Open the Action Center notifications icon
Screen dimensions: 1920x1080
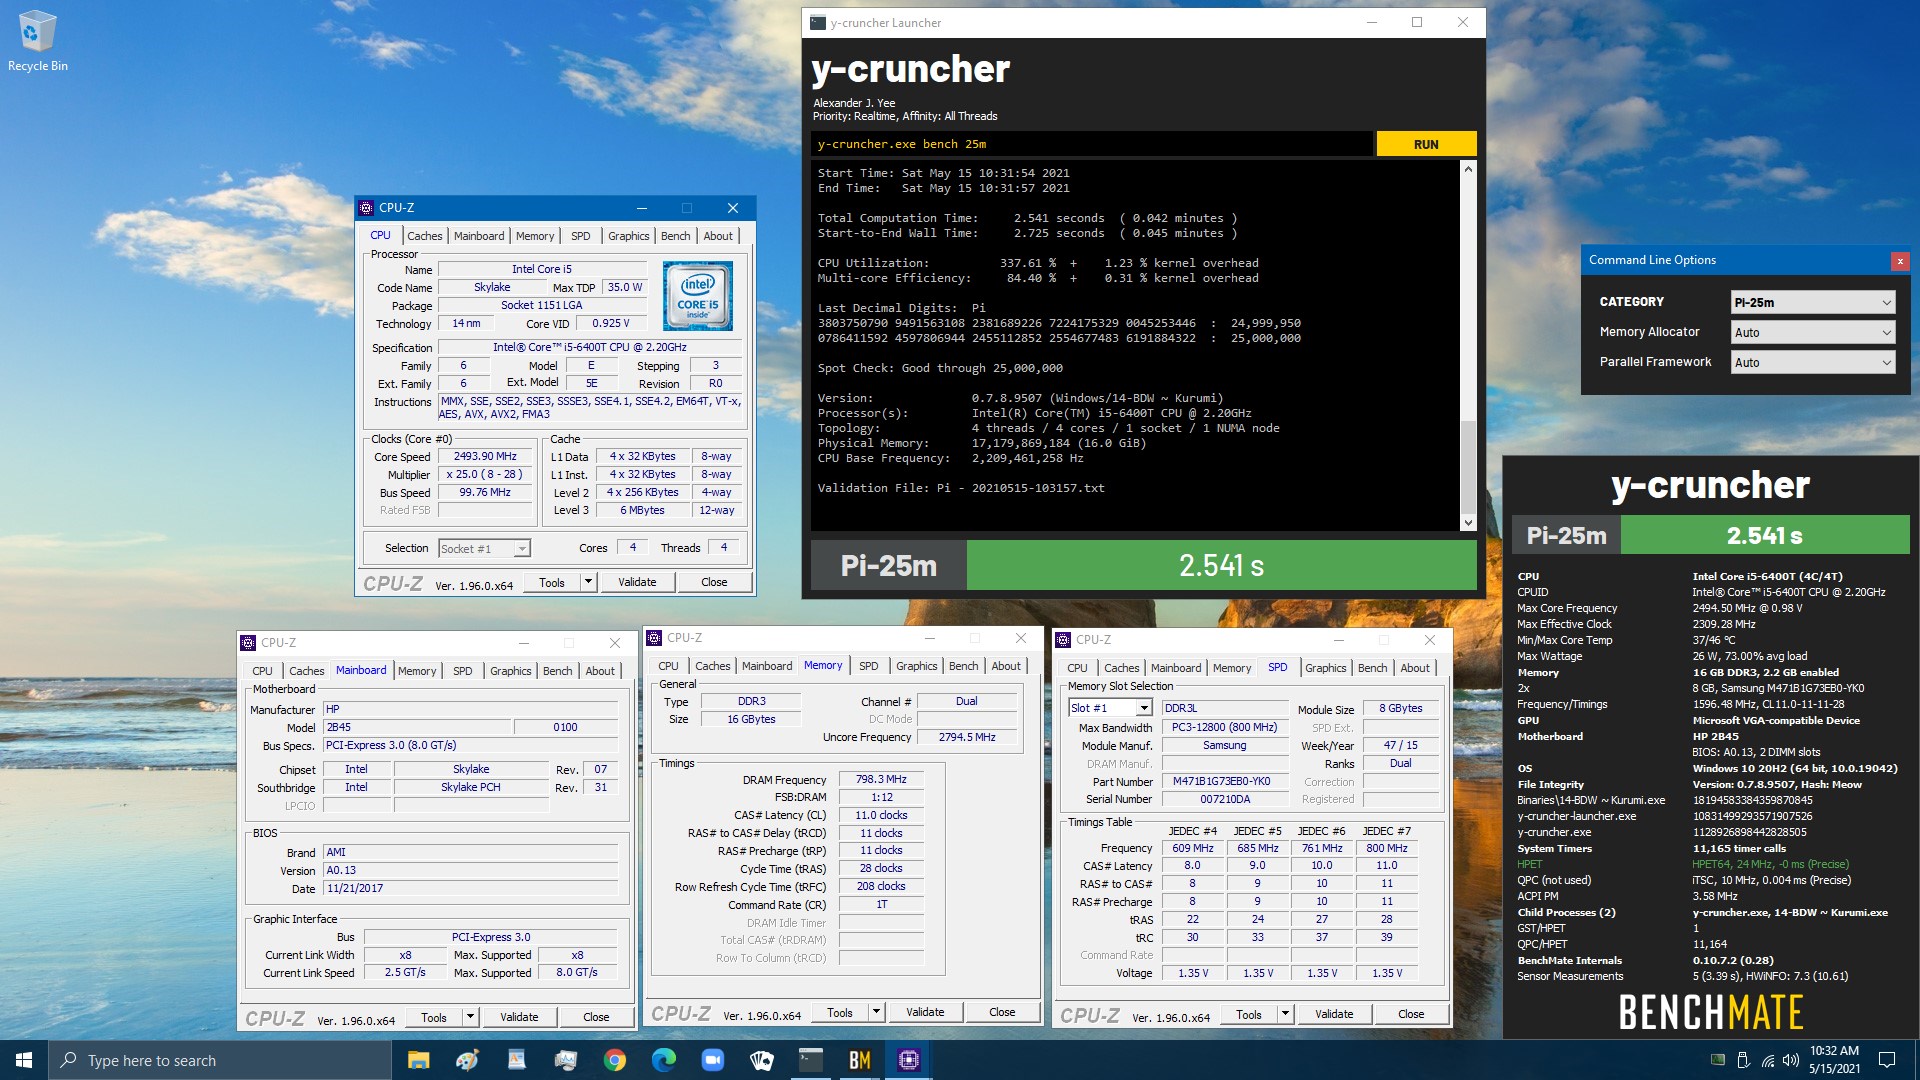(1887, 1060)
